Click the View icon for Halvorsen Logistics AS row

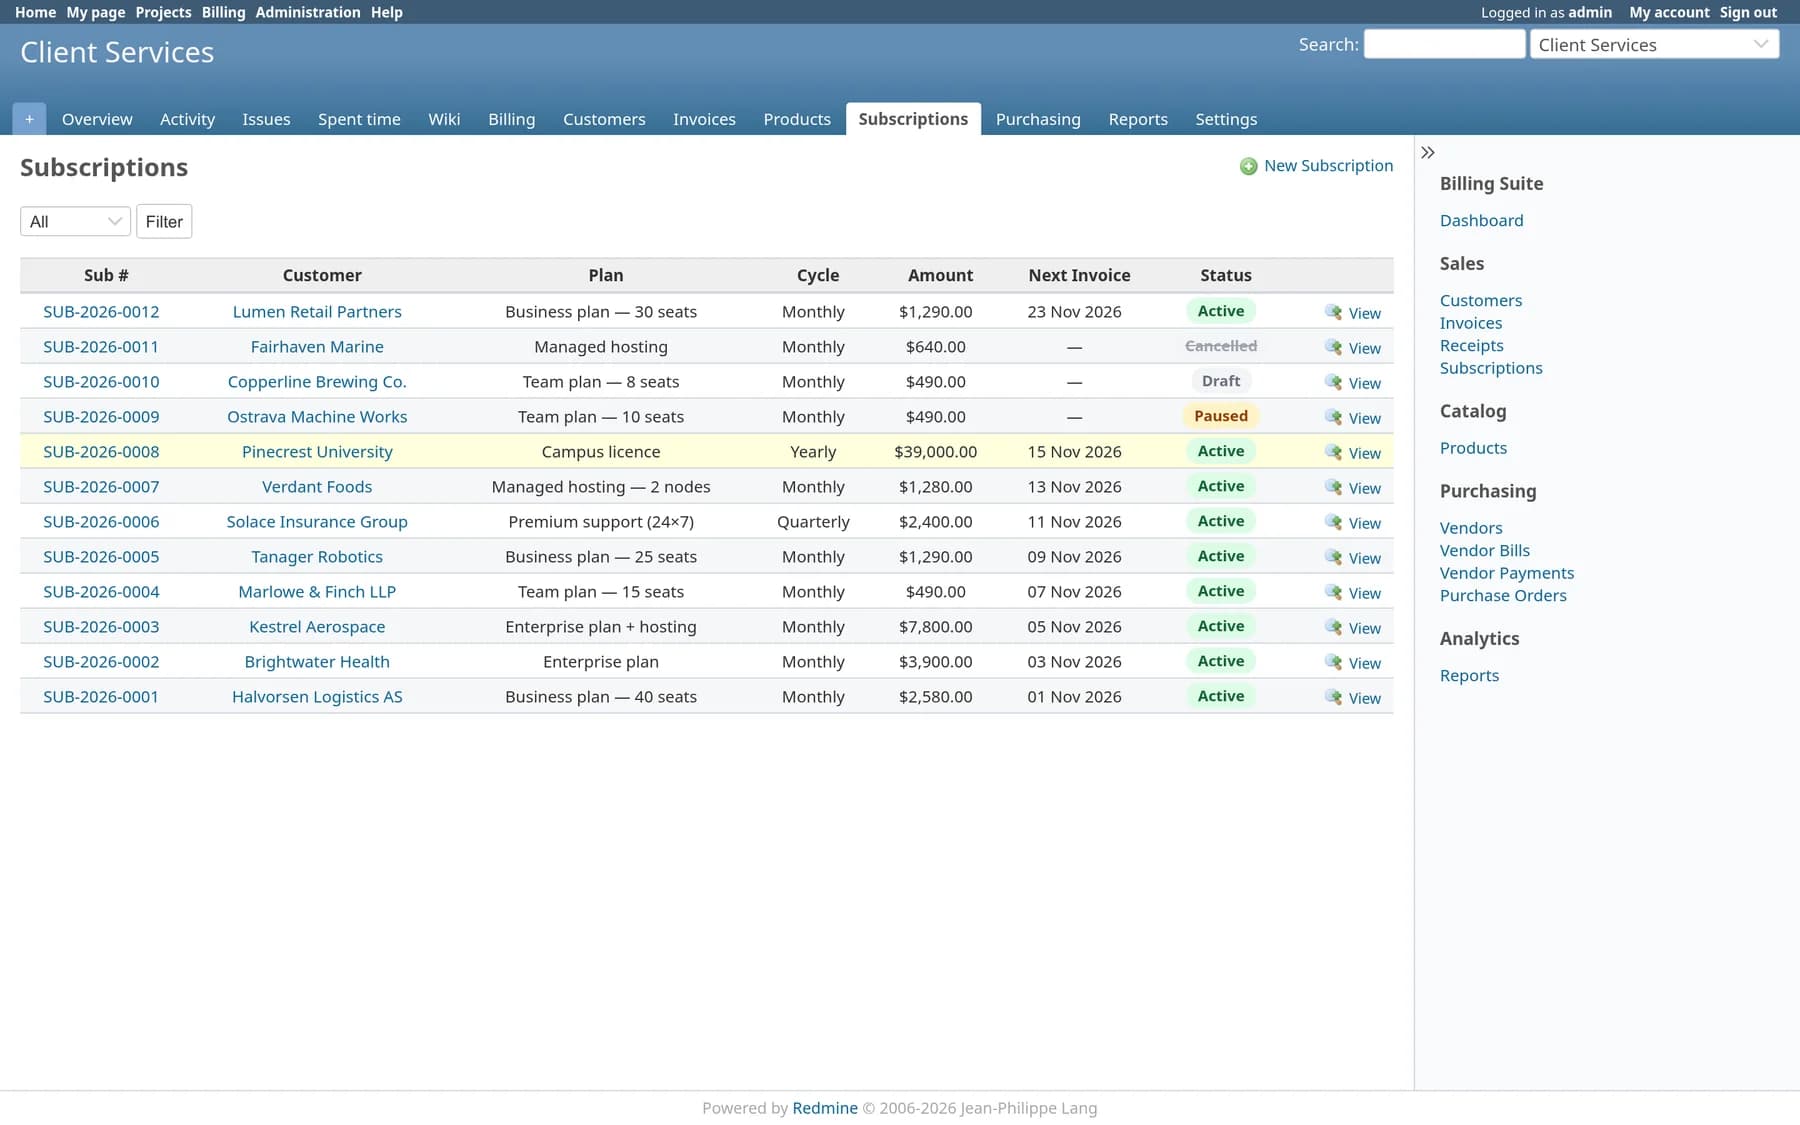[x=1333, y=697]
